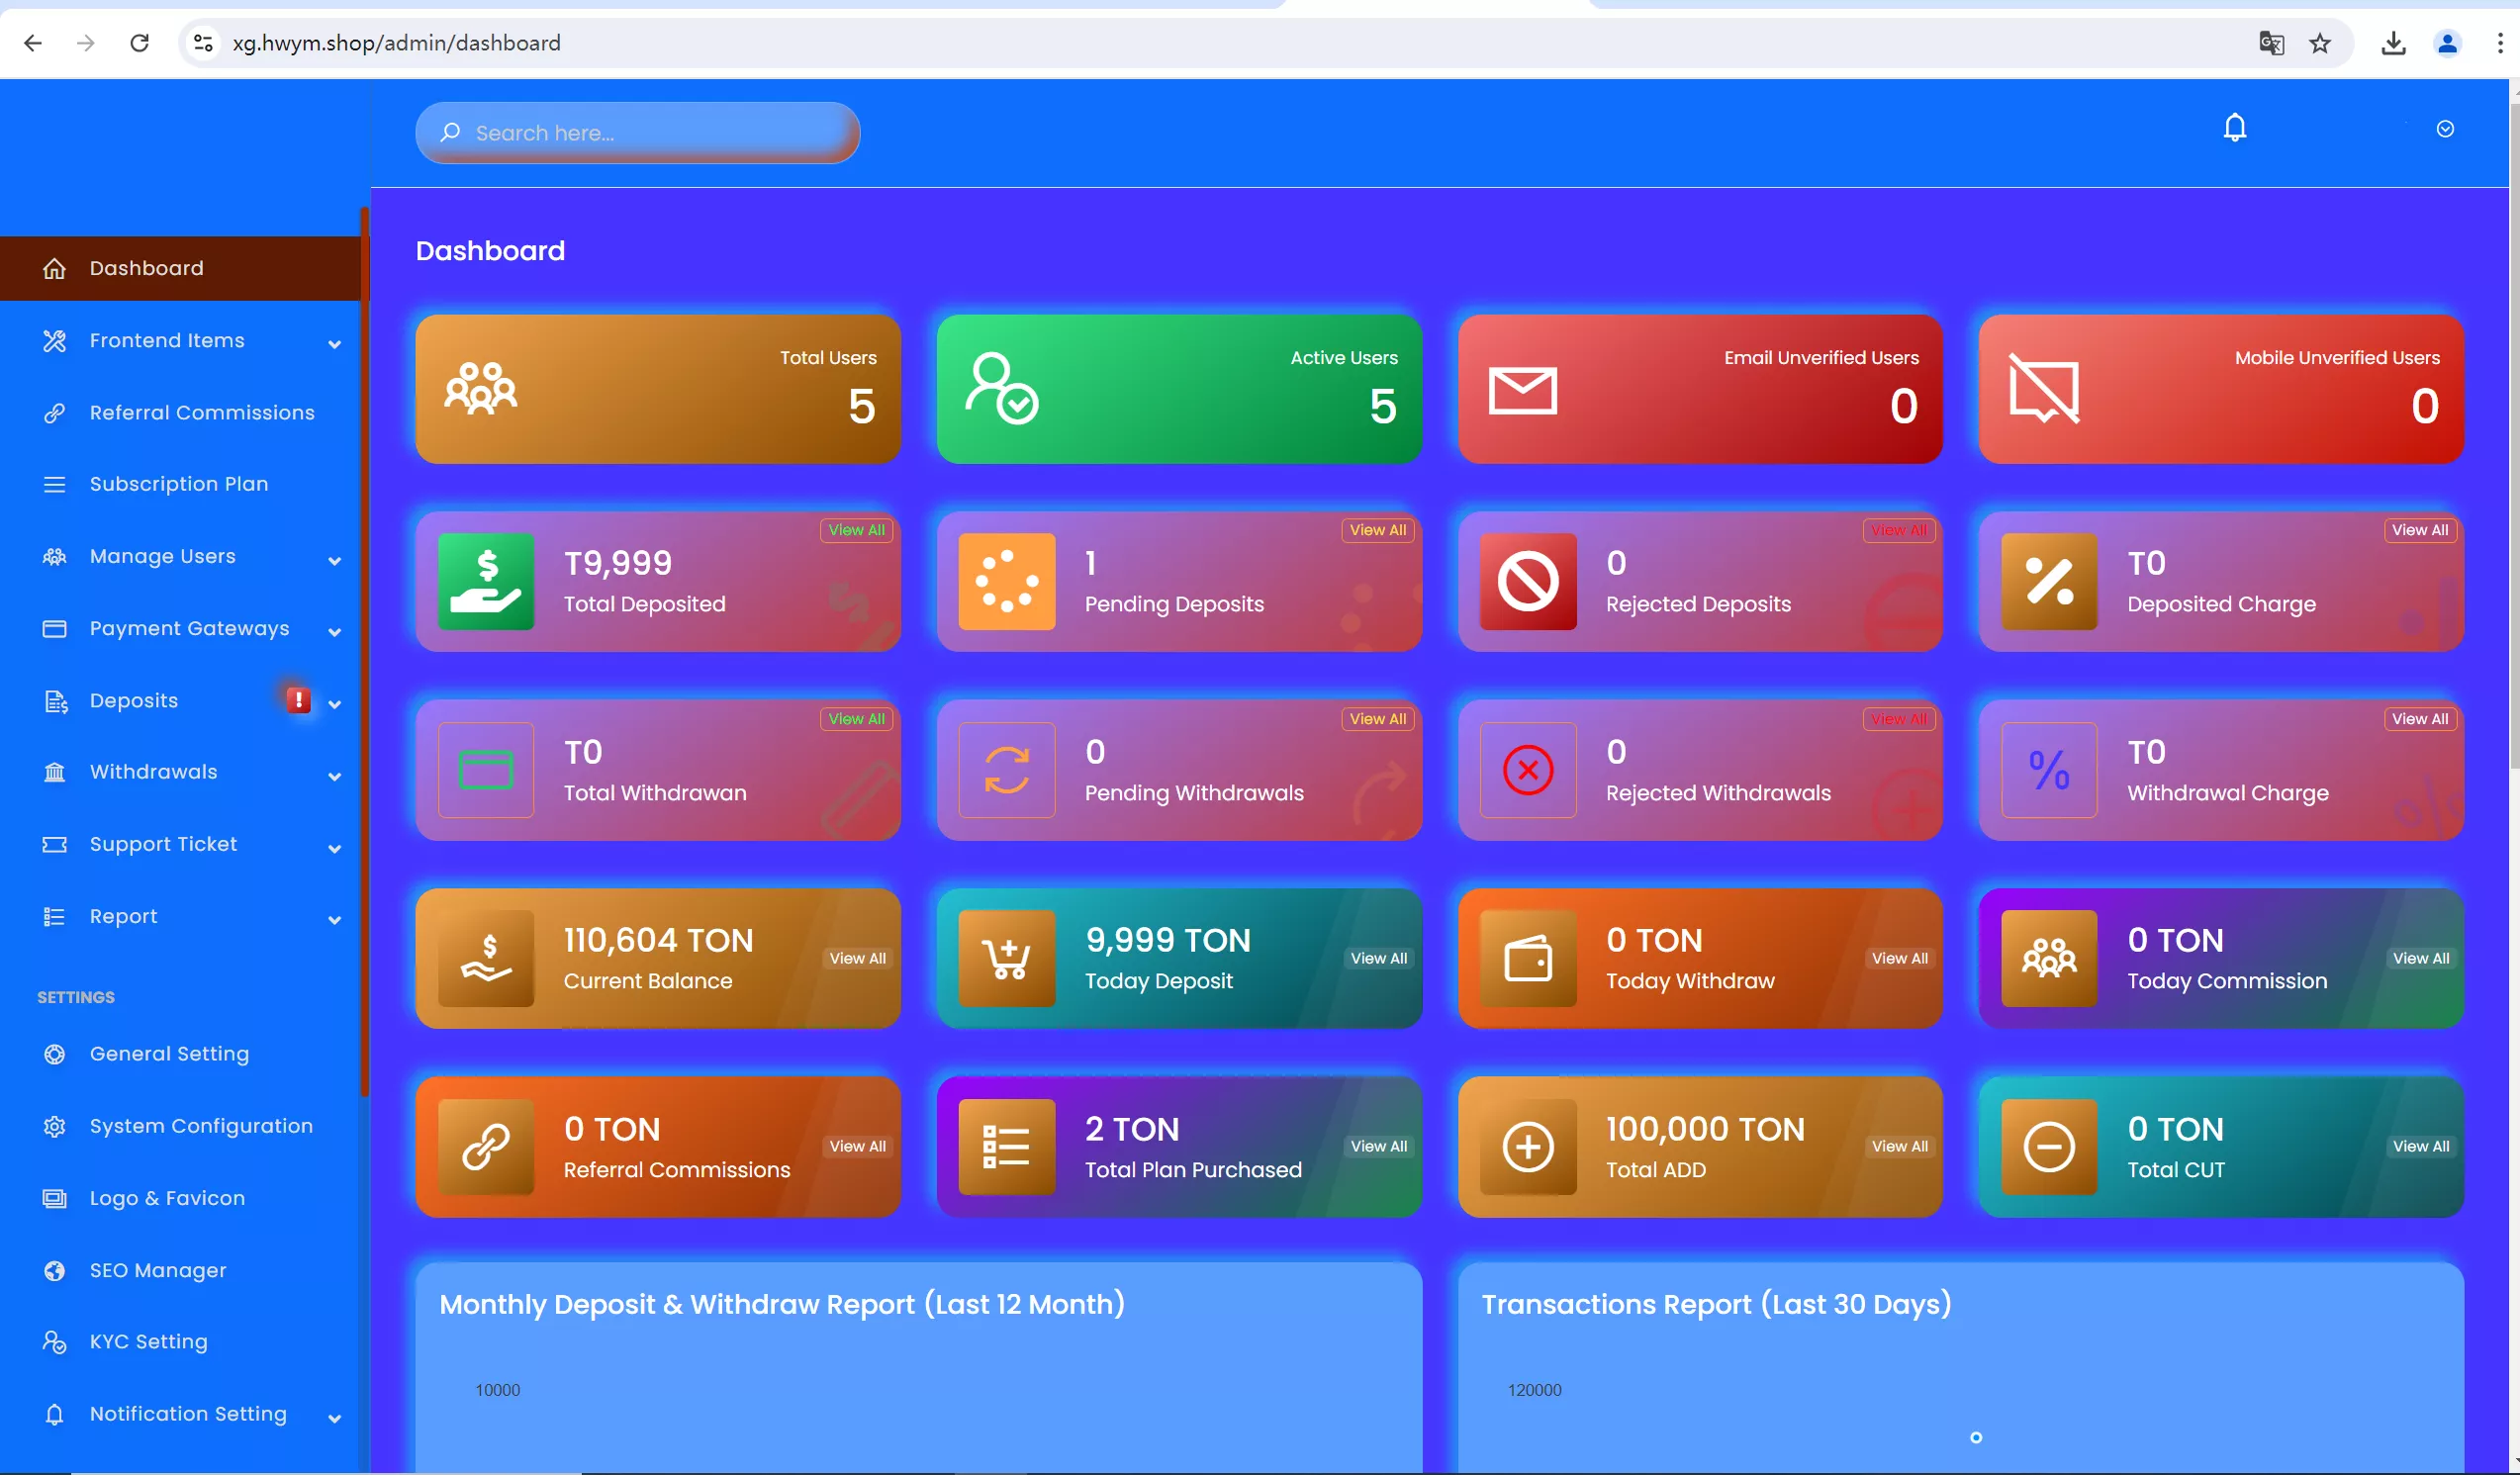Click the Referral Commissions chain link icon
This screenshot has height=1475, width=2520.
pos(488,1147)
